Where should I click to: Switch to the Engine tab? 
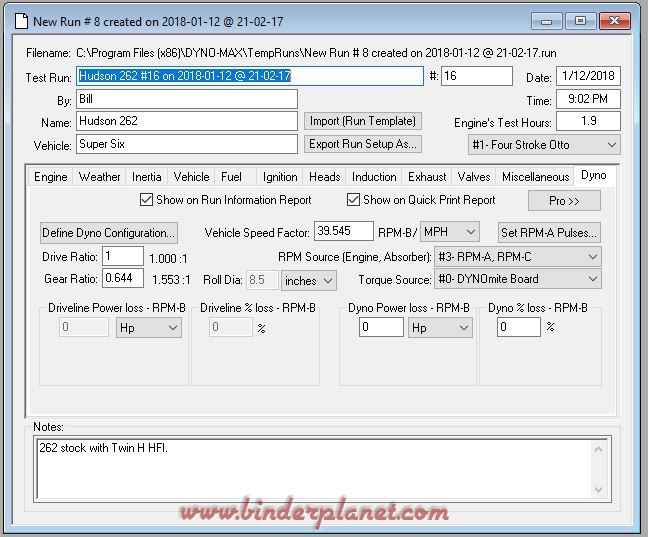tap(50, 177)
